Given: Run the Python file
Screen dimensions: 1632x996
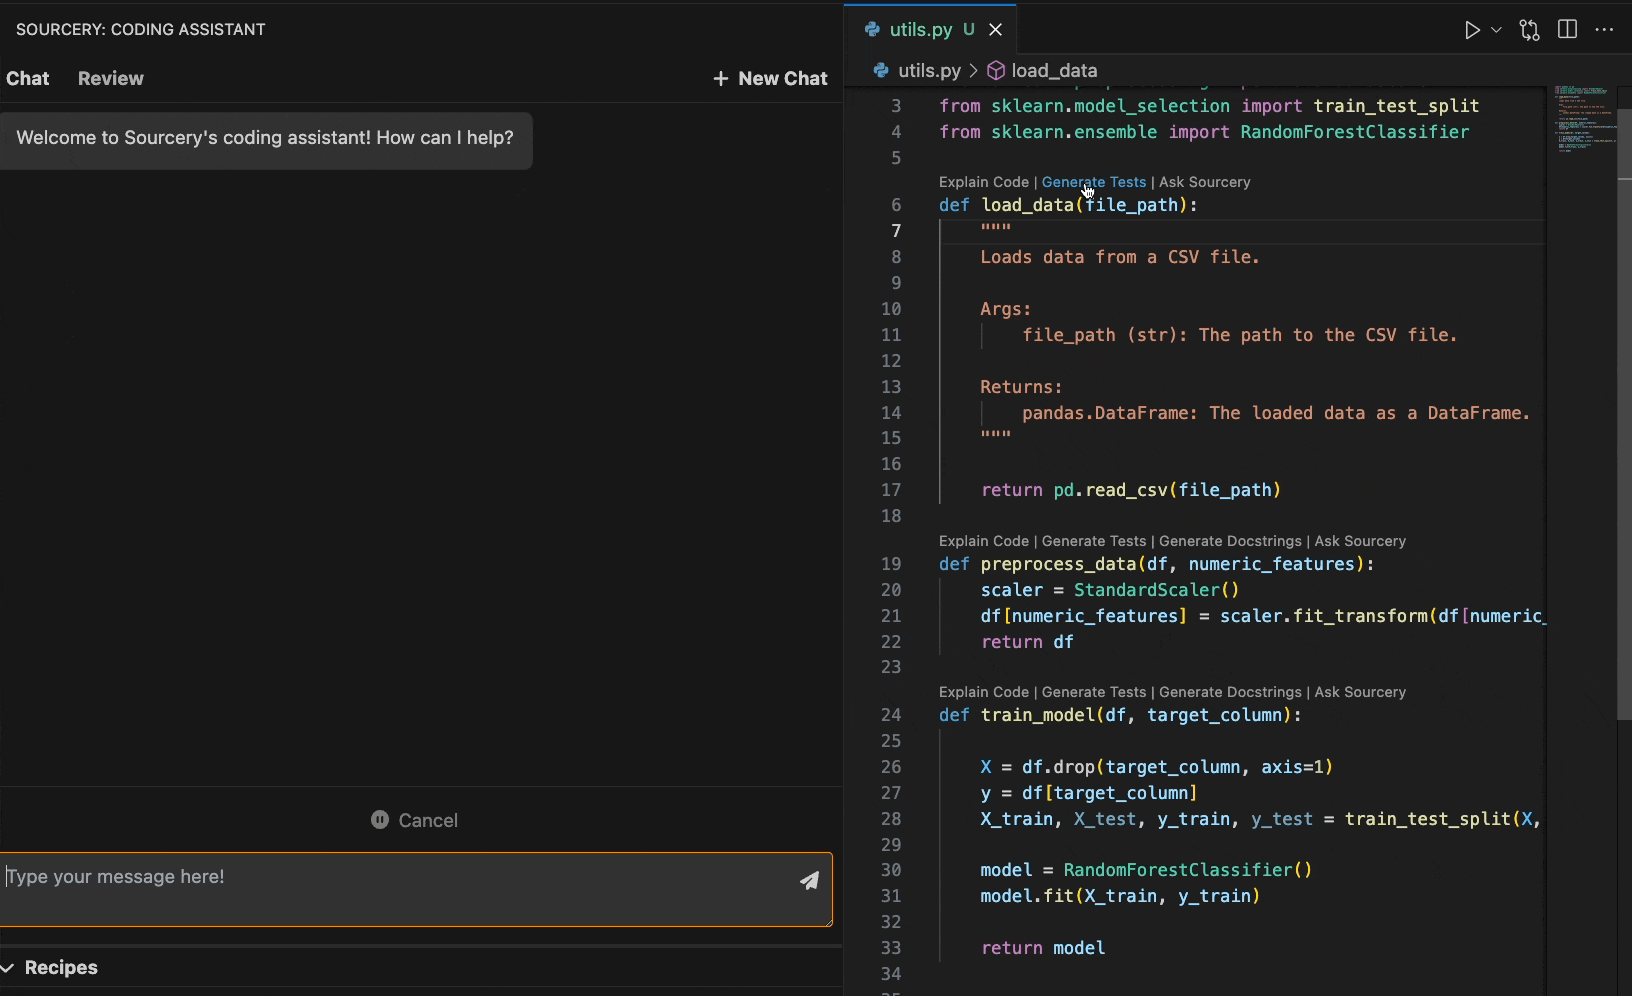Looking at the screenshot, I should (1473, 29).
